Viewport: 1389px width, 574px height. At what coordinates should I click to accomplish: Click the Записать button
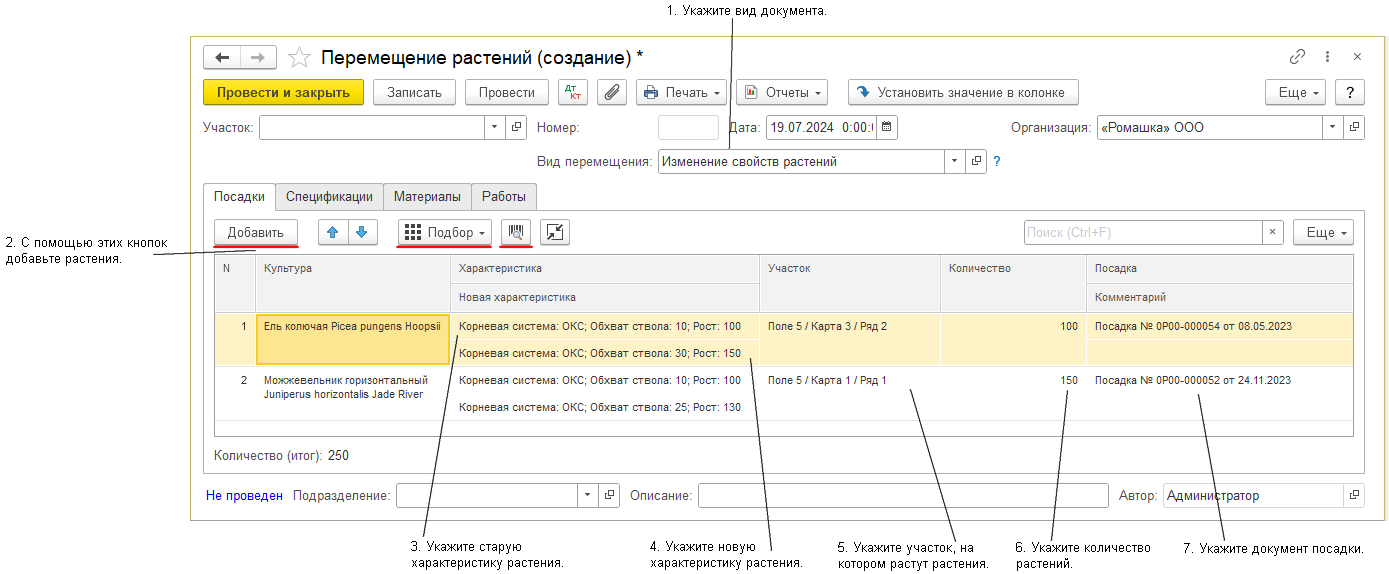[414, 92]
